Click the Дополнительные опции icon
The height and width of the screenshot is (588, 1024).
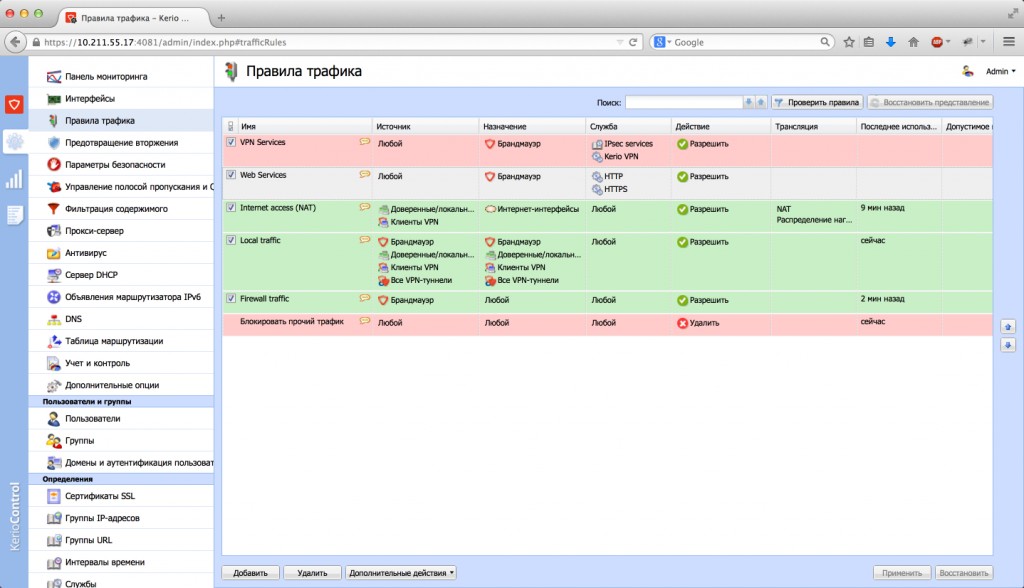[54, 385]
